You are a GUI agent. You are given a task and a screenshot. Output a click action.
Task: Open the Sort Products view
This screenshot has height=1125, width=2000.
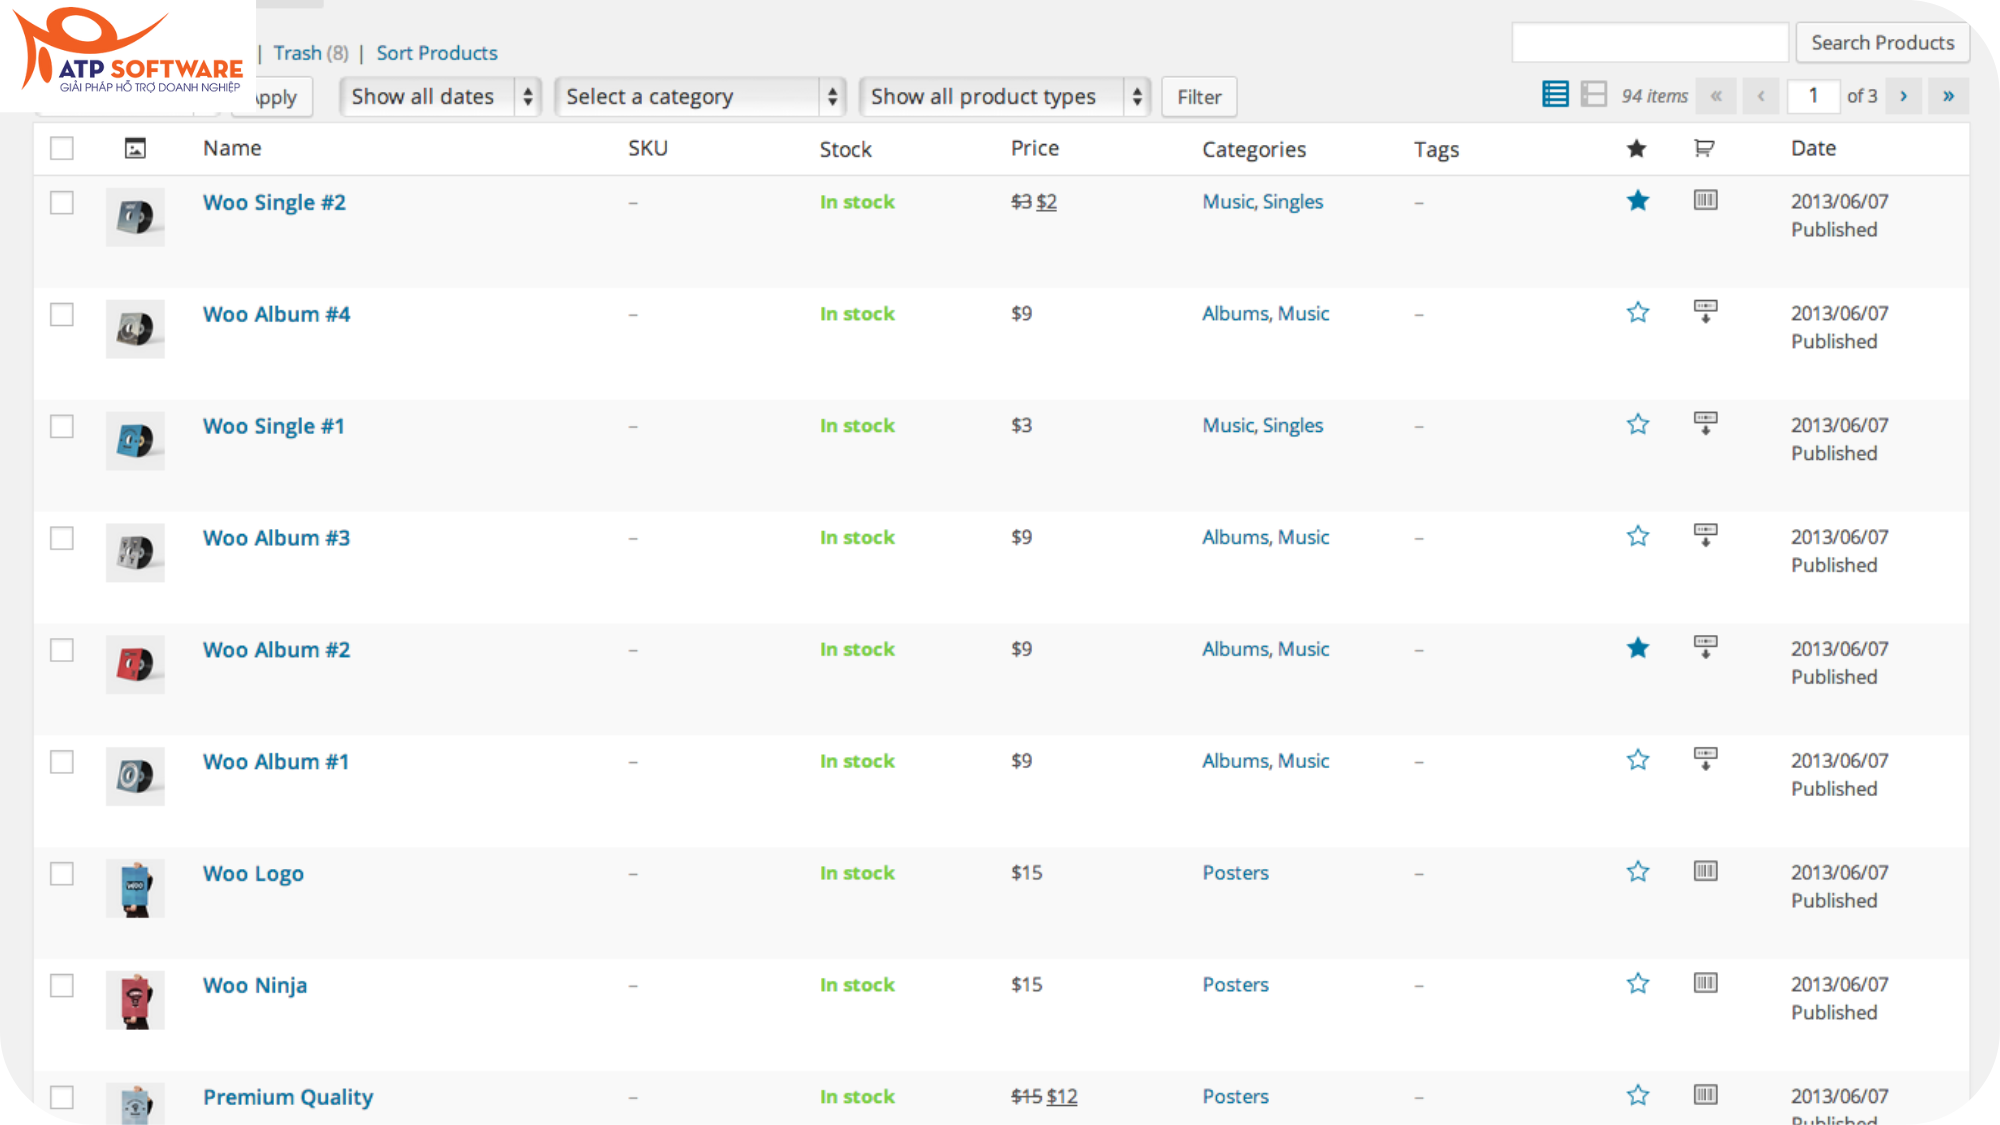[x=436, y=53]
